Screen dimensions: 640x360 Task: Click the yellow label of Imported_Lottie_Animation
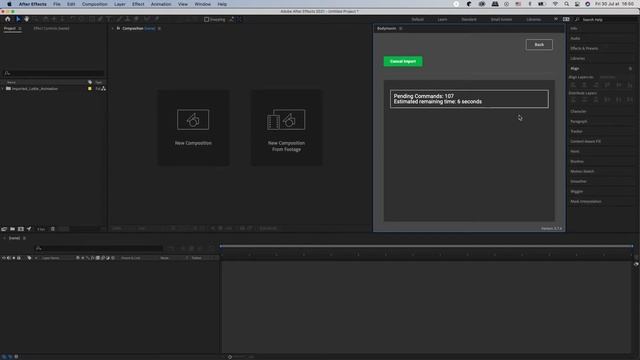point(90,89)
